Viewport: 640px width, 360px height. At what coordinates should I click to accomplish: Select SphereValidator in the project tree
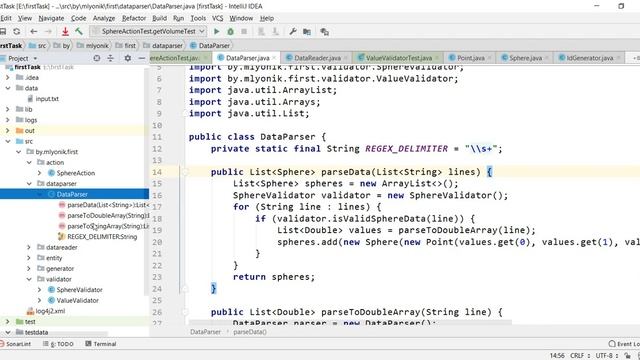pos(79,290)
